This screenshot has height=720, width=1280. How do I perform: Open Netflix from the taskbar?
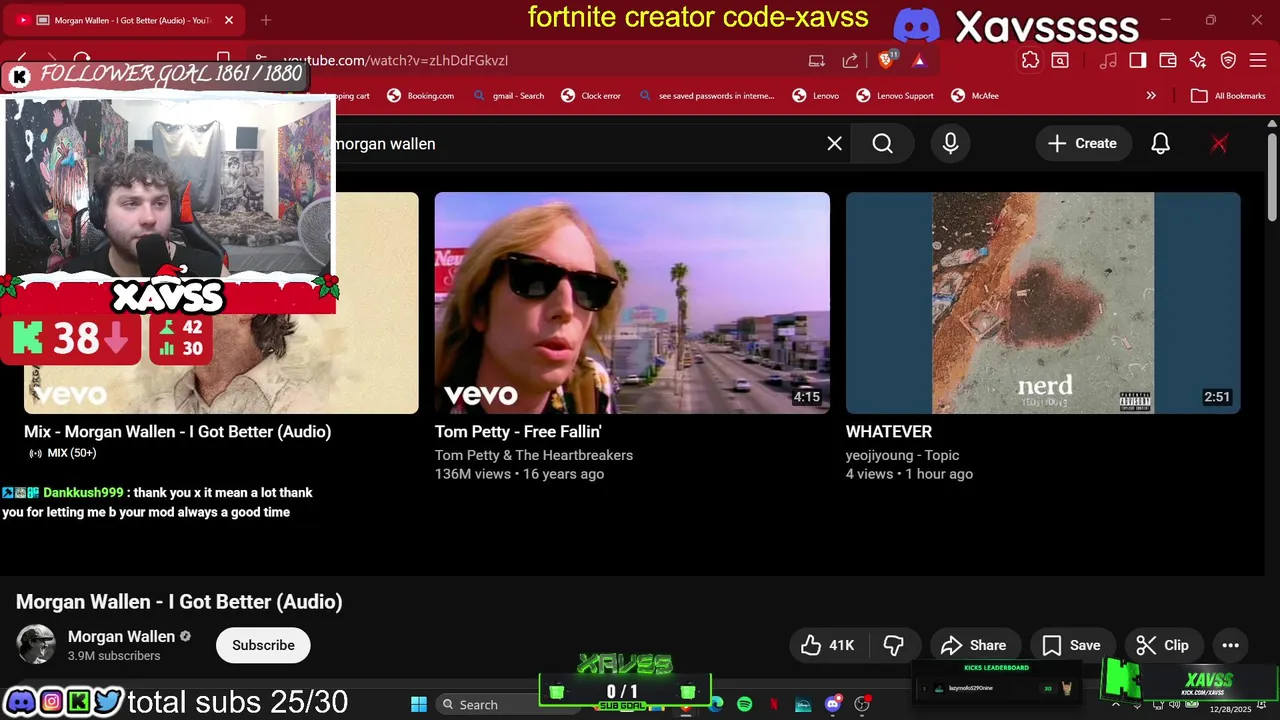[x=774, y=704]
